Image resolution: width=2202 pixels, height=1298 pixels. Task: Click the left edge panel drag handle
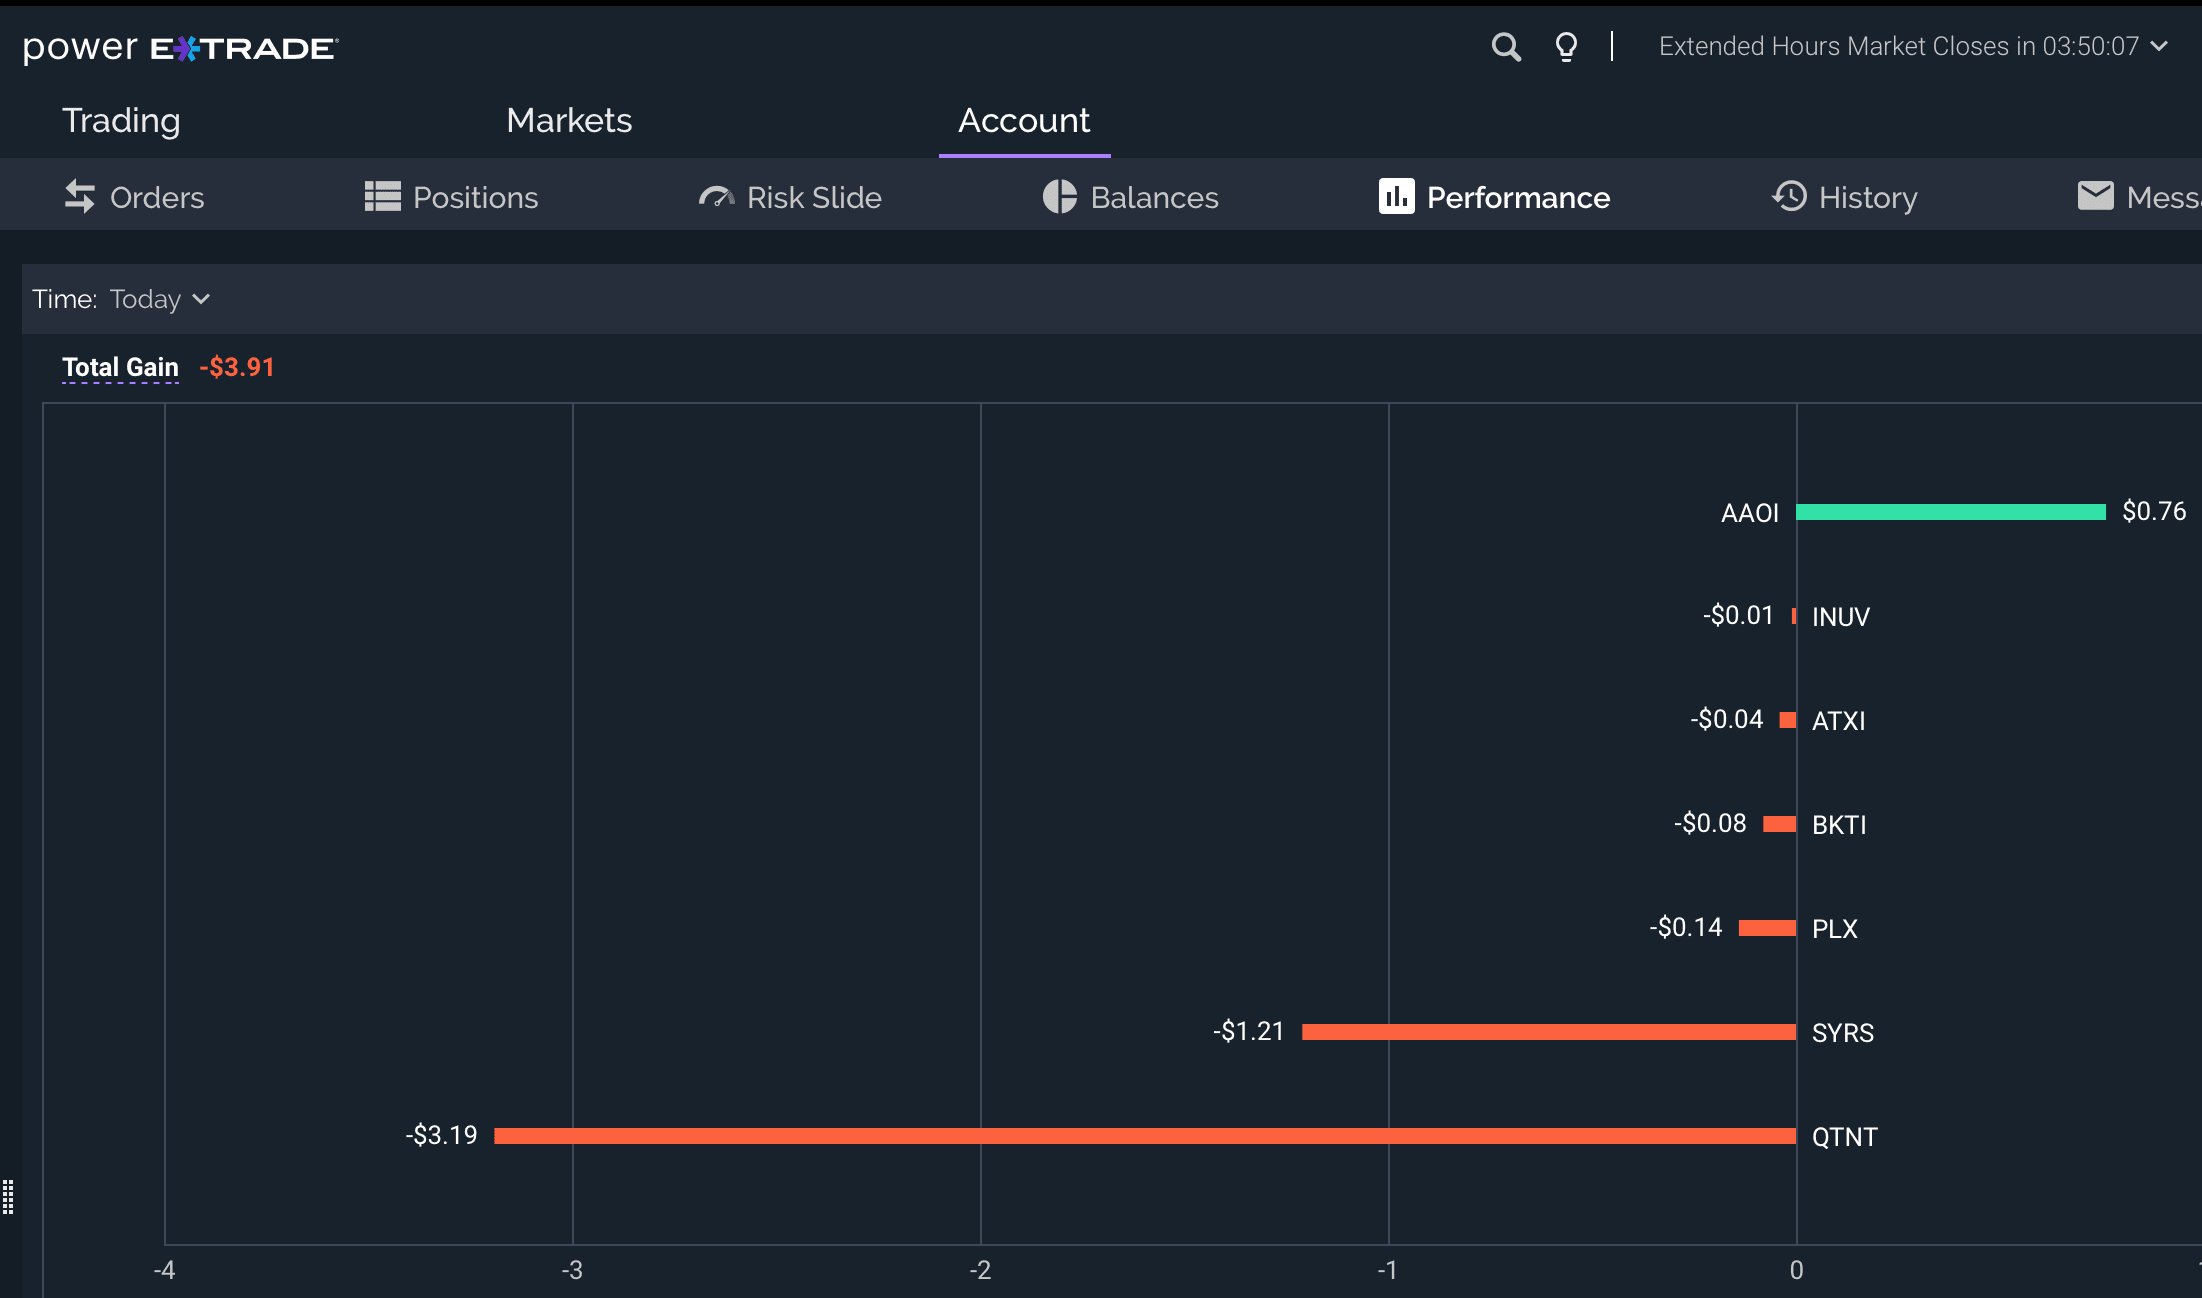pos(8,1197)
